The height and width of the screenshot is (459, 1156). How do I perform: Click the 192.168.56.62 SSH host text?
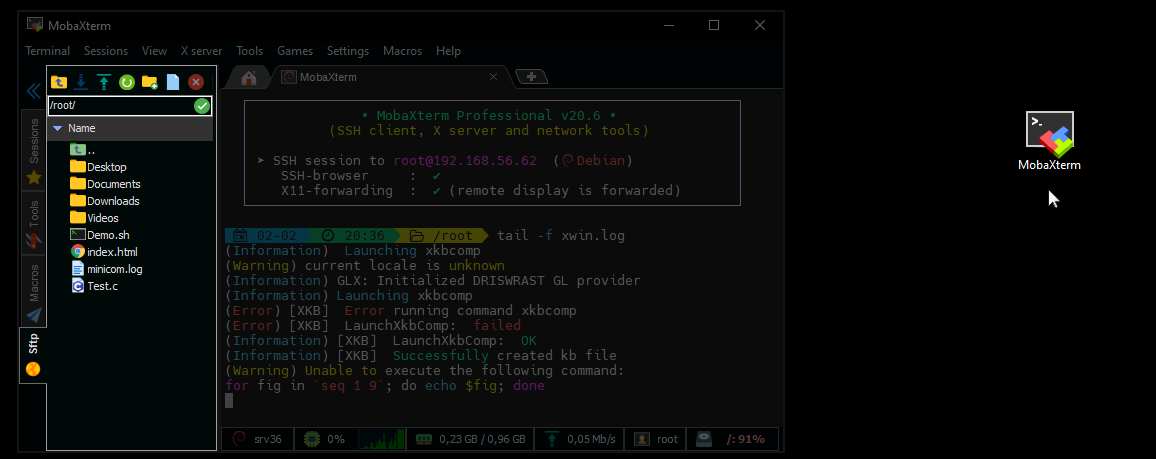click(490, 161)
